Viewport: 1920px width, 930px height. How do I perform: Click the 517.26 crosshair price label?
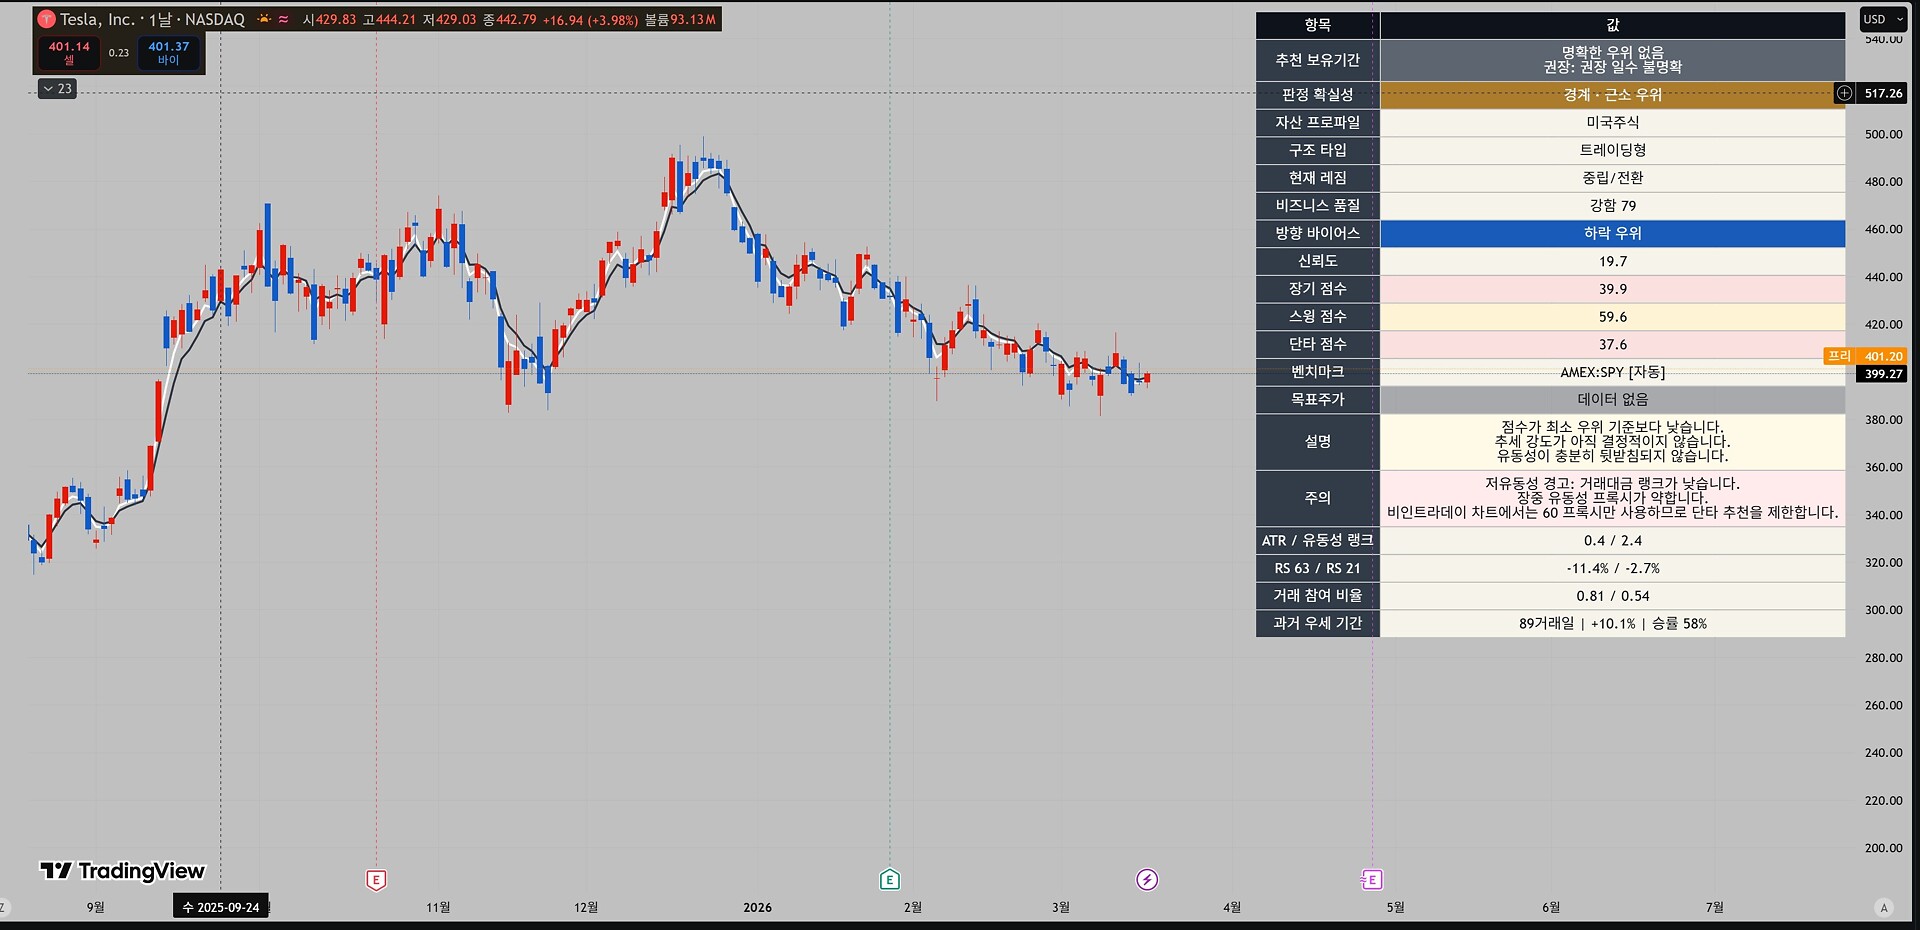coord(1883,93)
